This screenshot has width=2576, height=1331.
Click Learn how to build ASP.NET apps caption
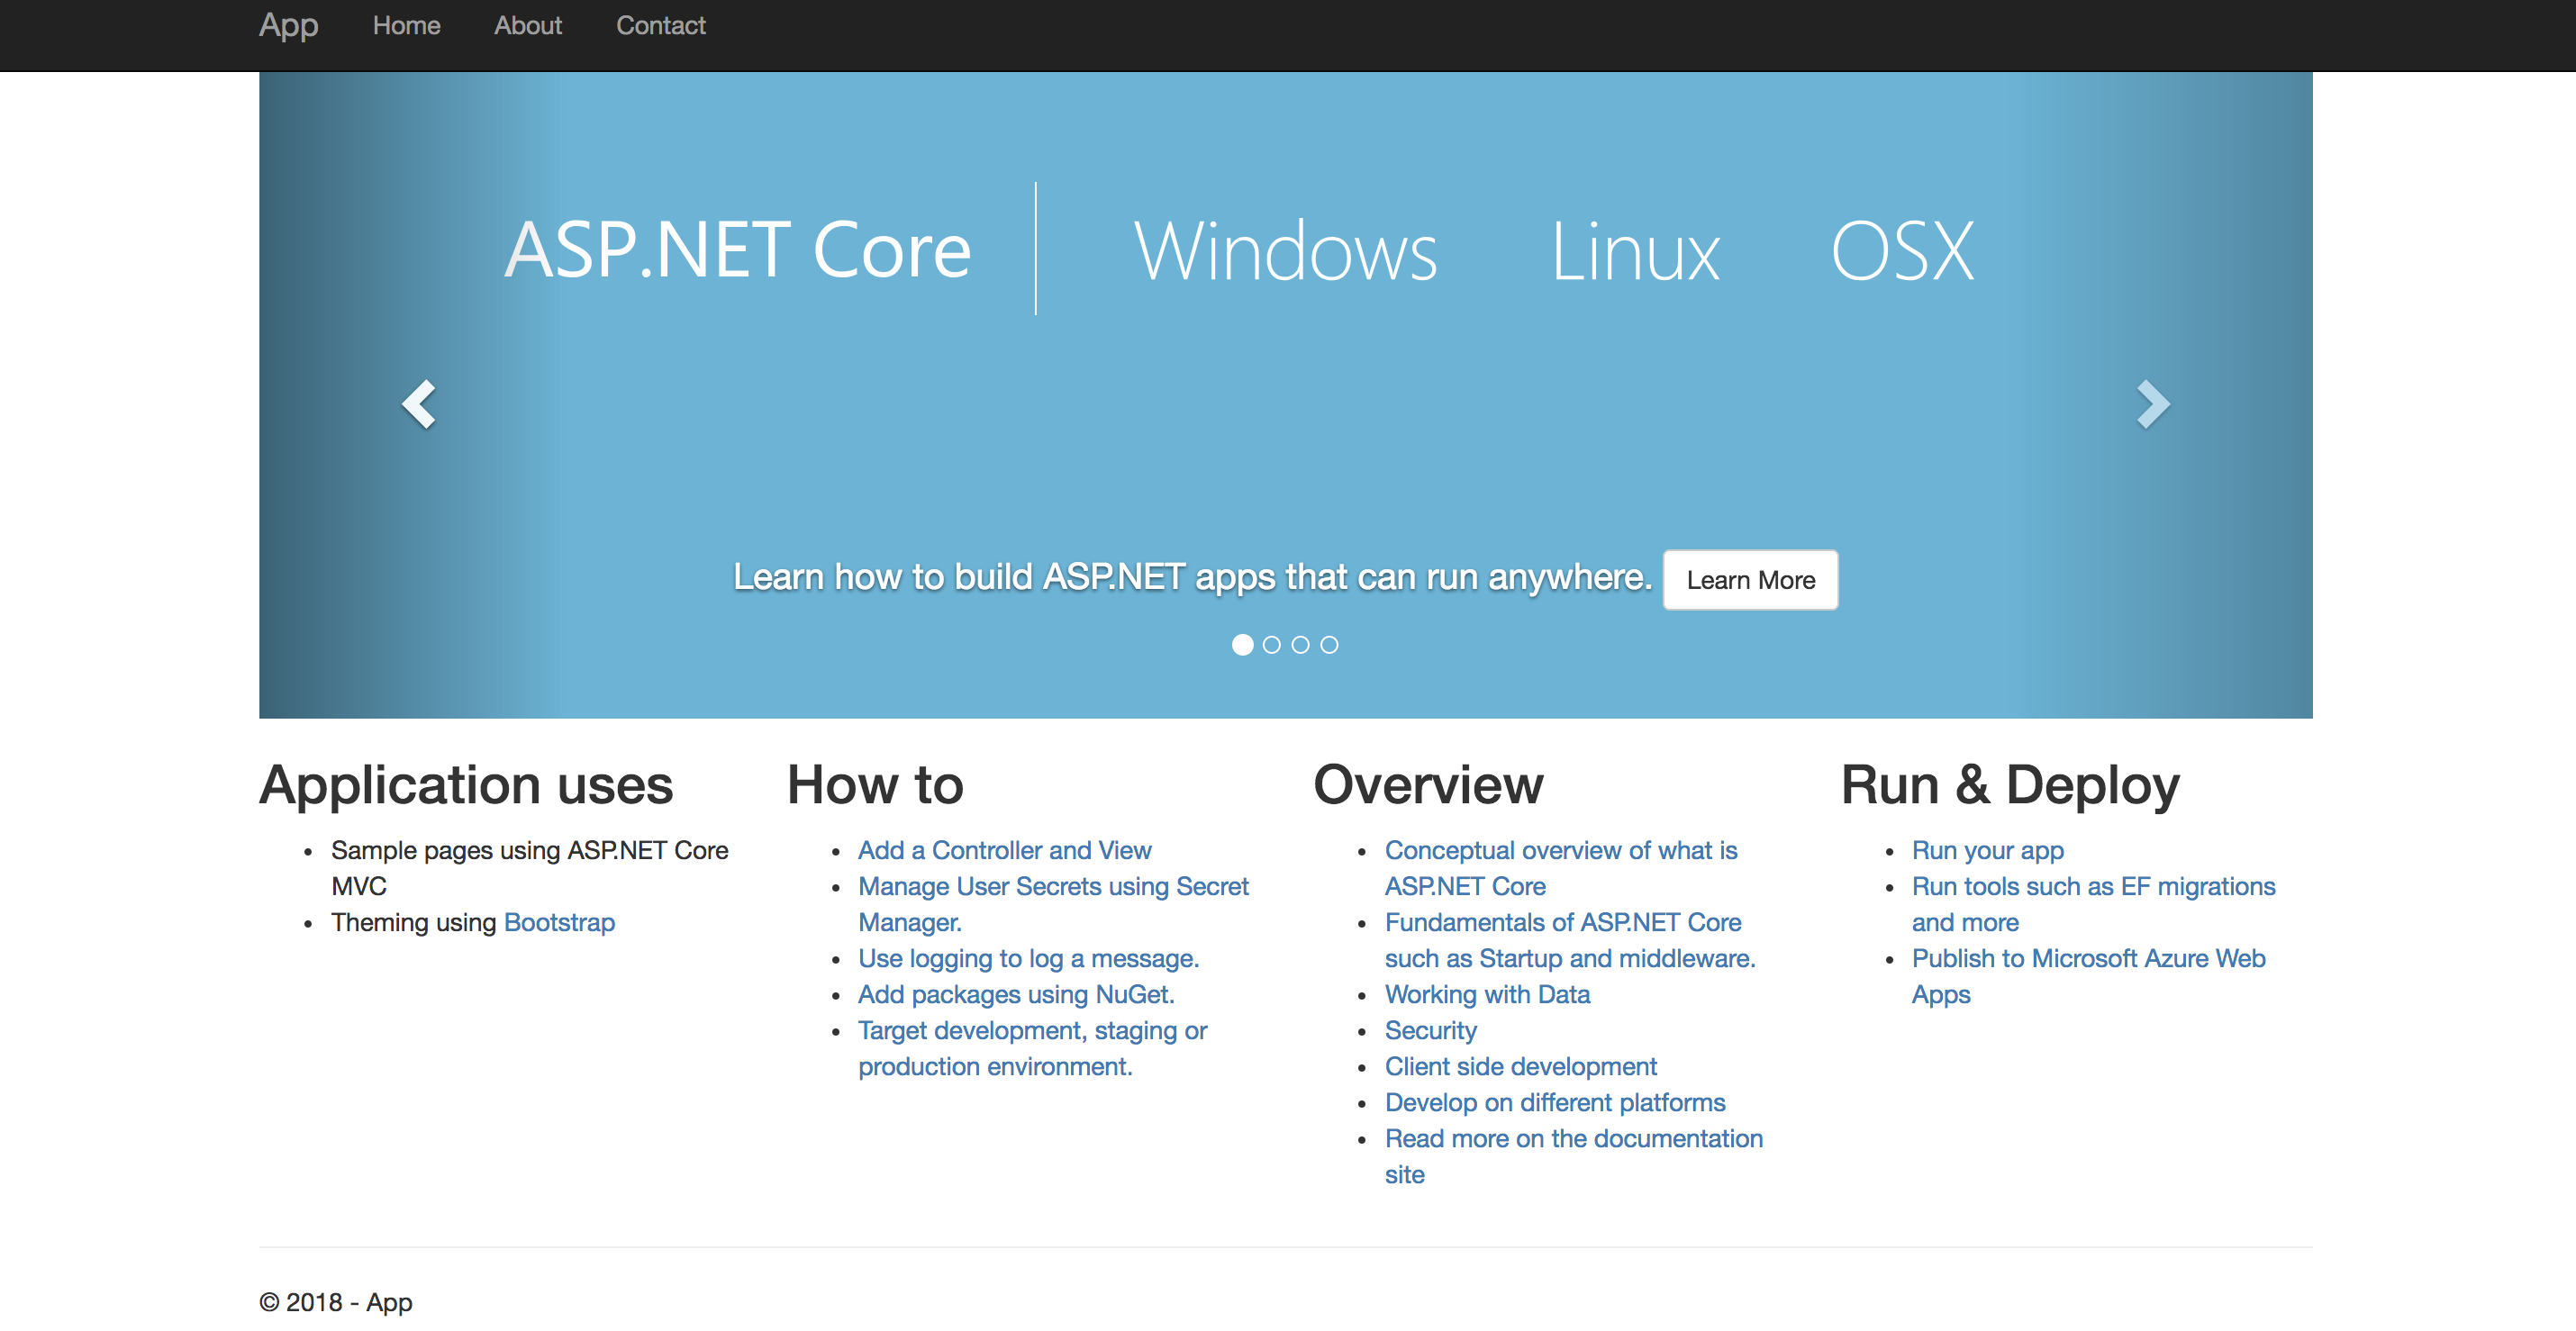tap(1192, 577)
